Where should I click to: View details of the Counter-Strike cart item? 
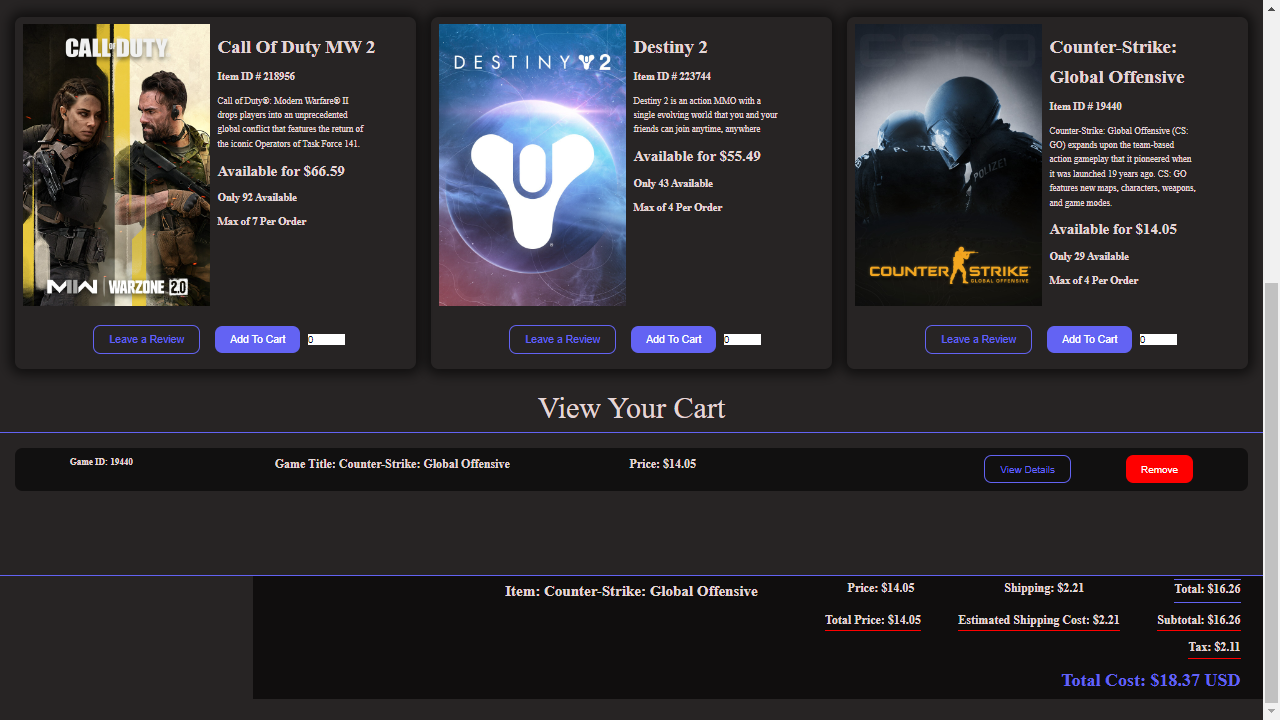[1027, 469]
